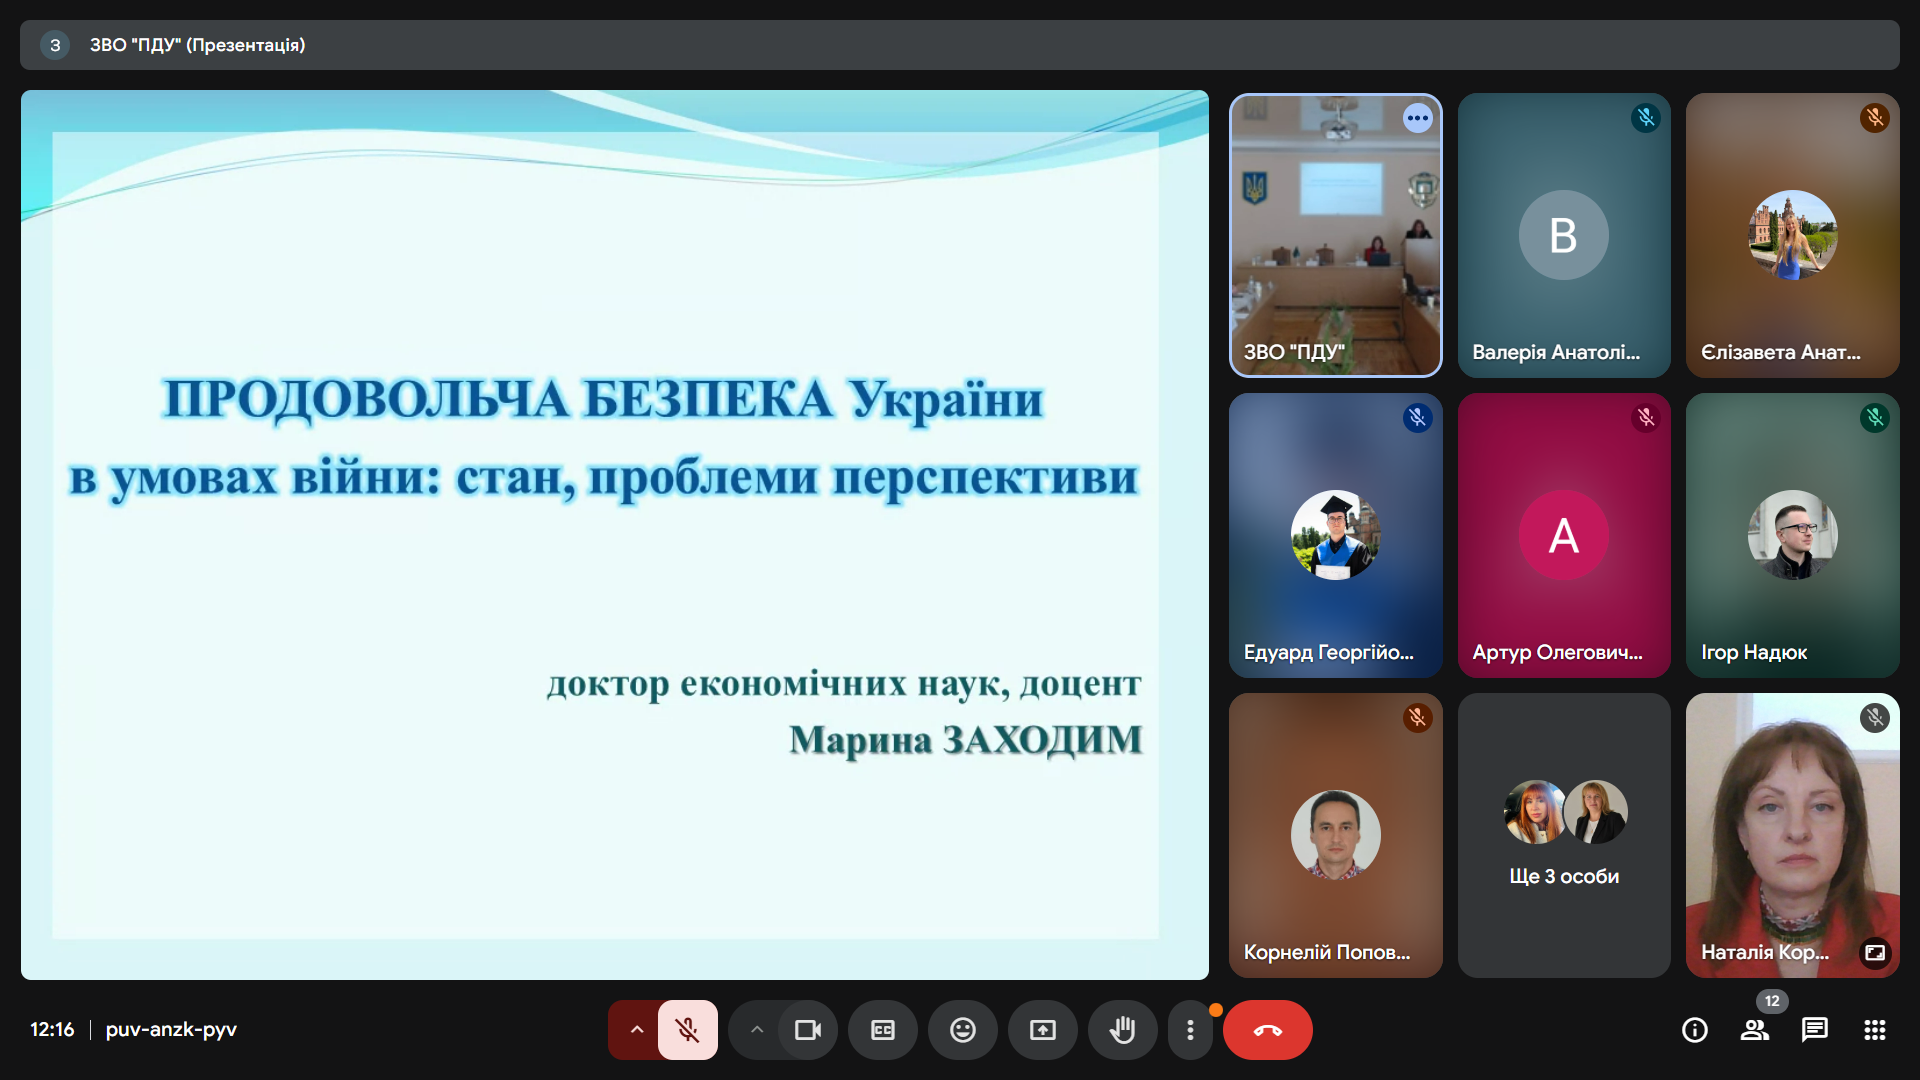Expand video settings chevron beside camera
The width and height of the screenshot is (1920, 1080).
coord(757,1030)
